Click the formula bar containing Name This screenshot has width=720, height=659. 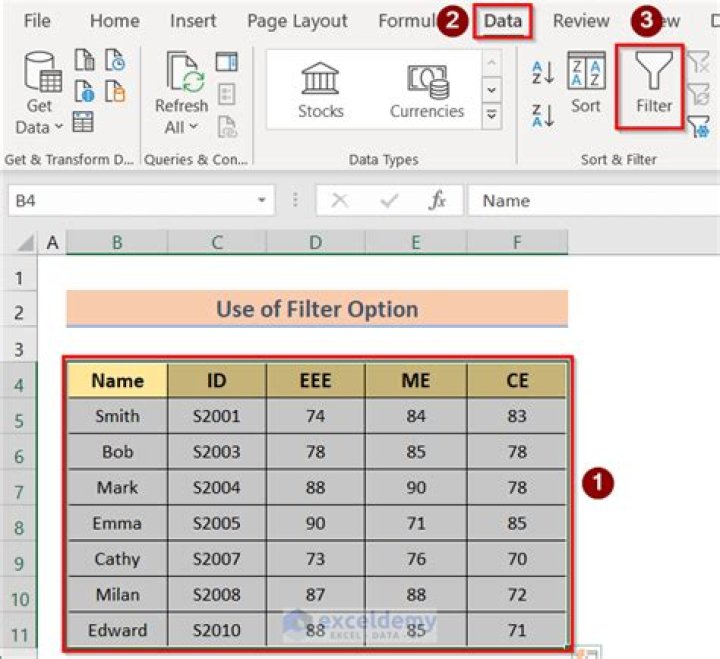tap(593, 200)
